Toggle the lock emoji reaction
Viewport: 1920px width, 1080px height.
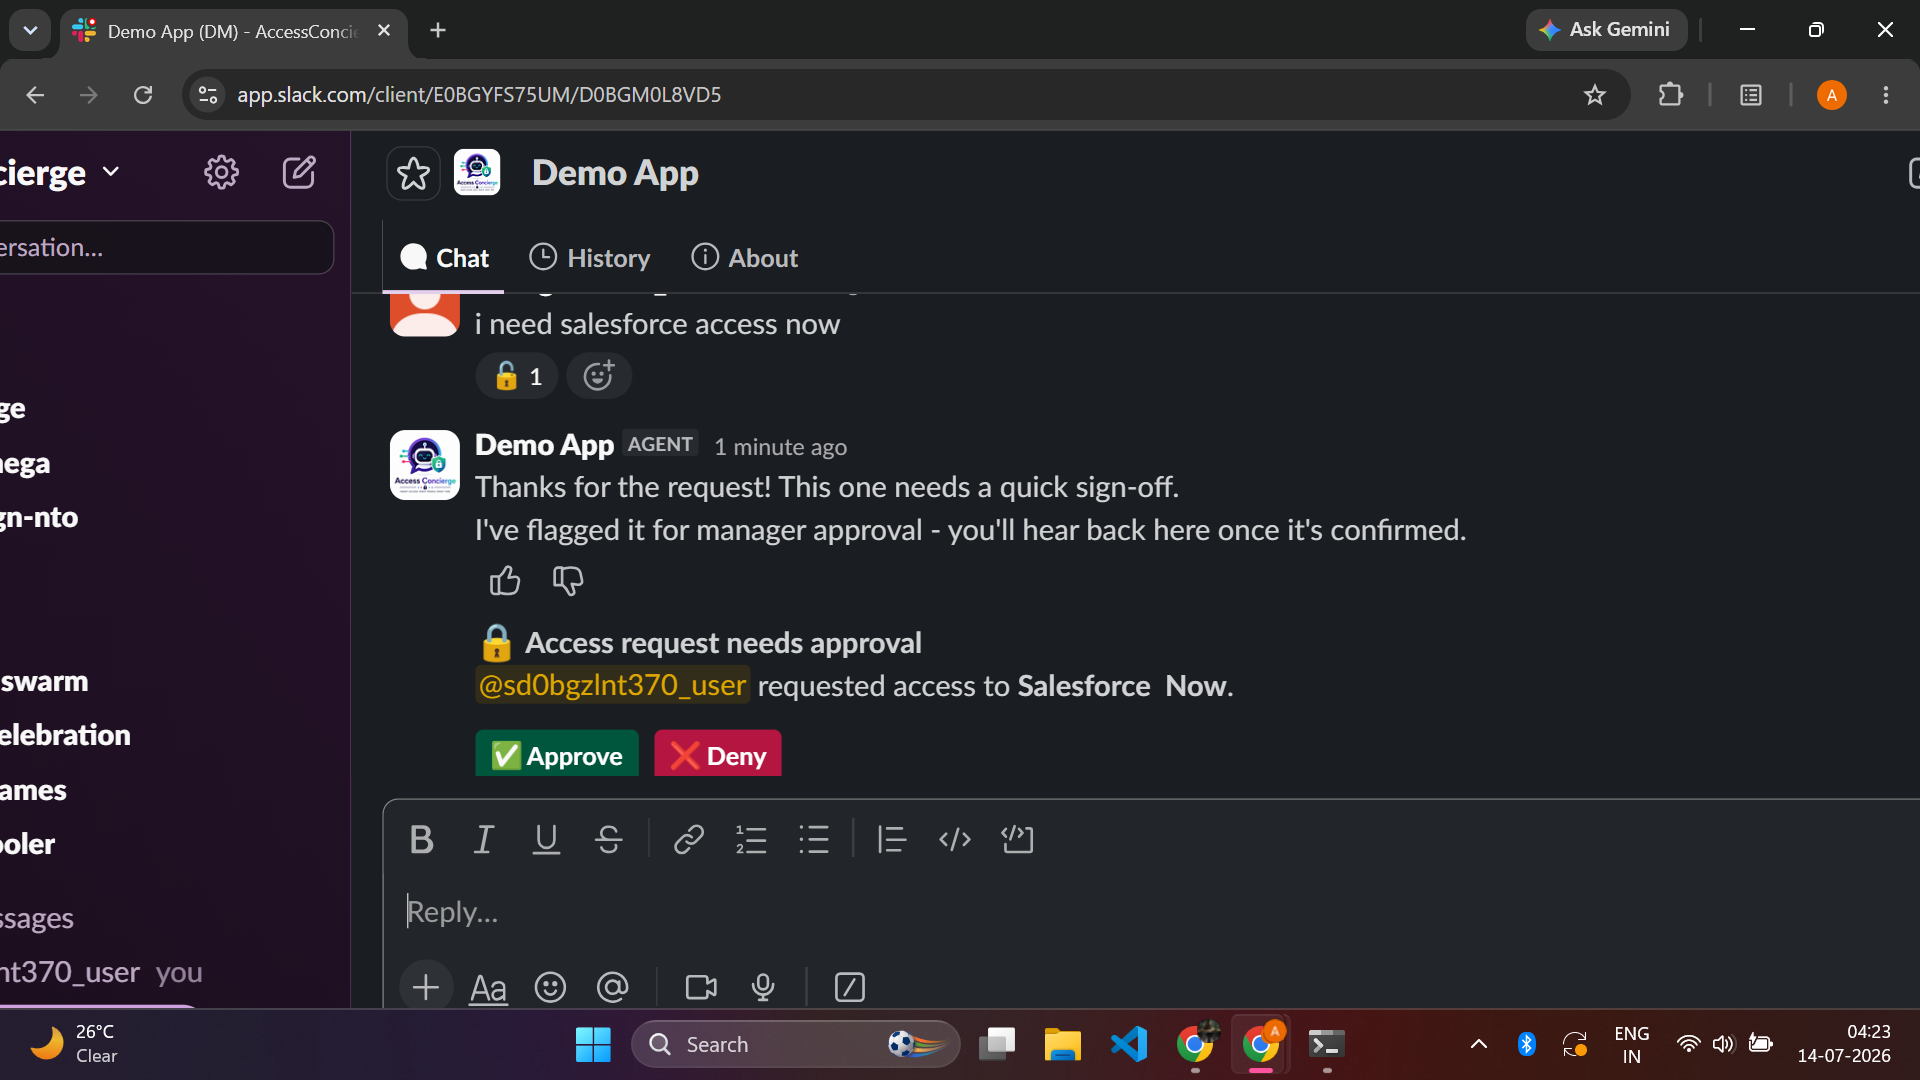click(x=517, y=376)
